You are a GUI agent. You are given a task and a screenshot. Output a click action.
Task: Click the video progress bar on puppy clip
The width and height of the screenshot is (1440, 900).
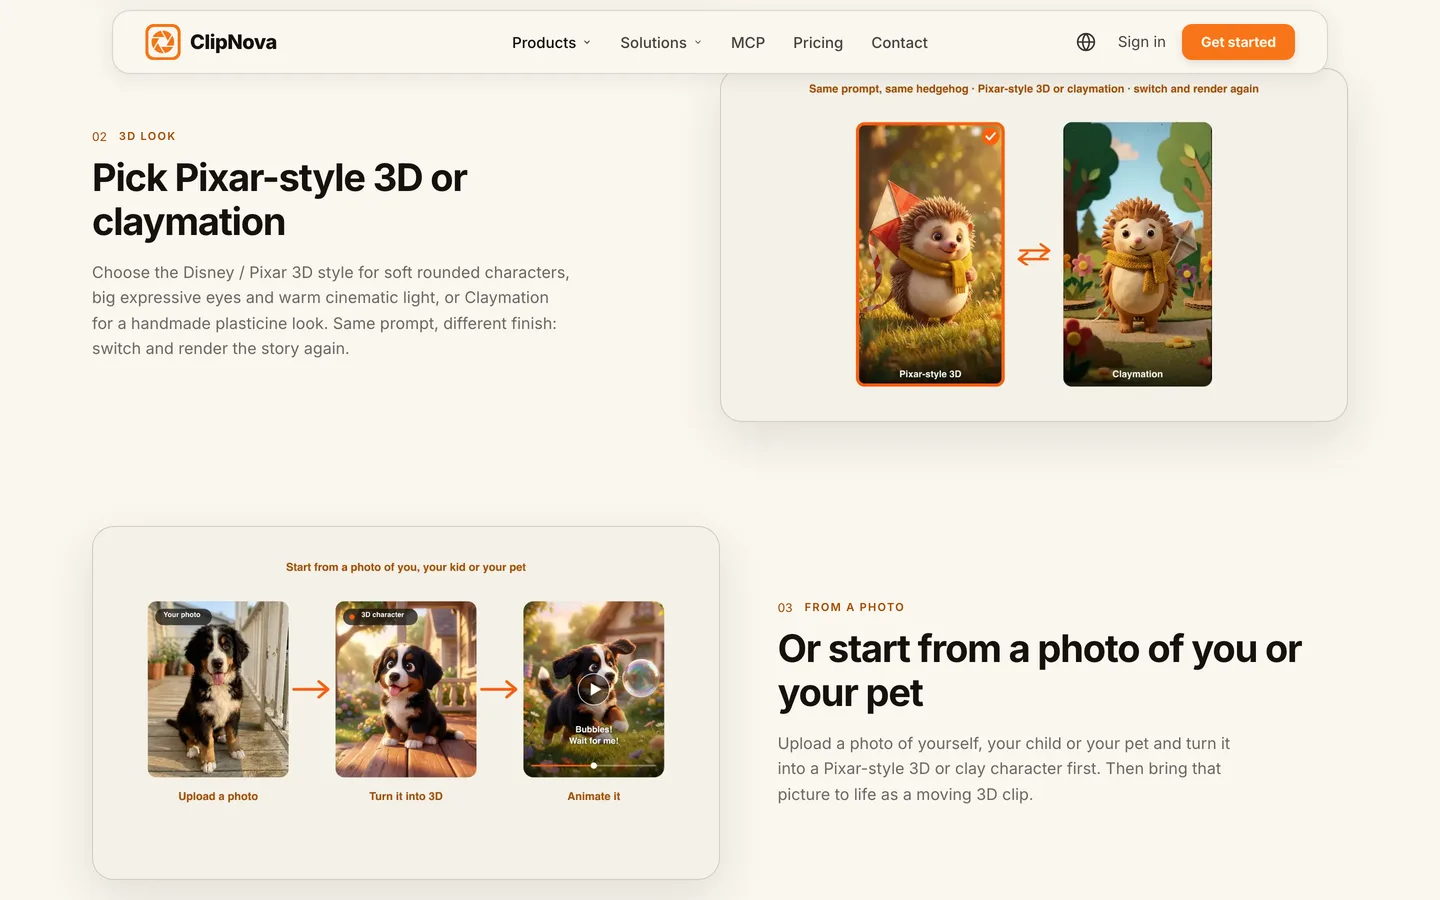[x=594, y=765]
